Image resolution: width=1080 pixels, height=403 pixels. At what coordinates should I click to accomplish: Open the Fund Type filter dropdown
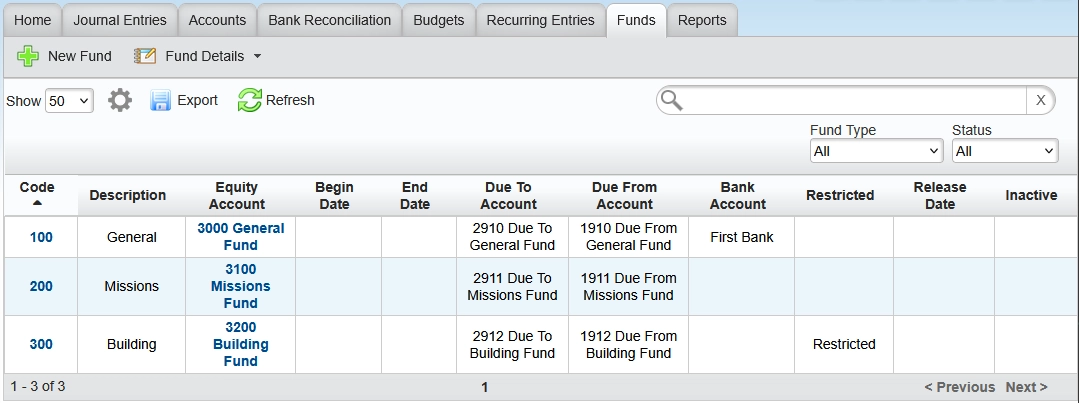tap(876, 151)
